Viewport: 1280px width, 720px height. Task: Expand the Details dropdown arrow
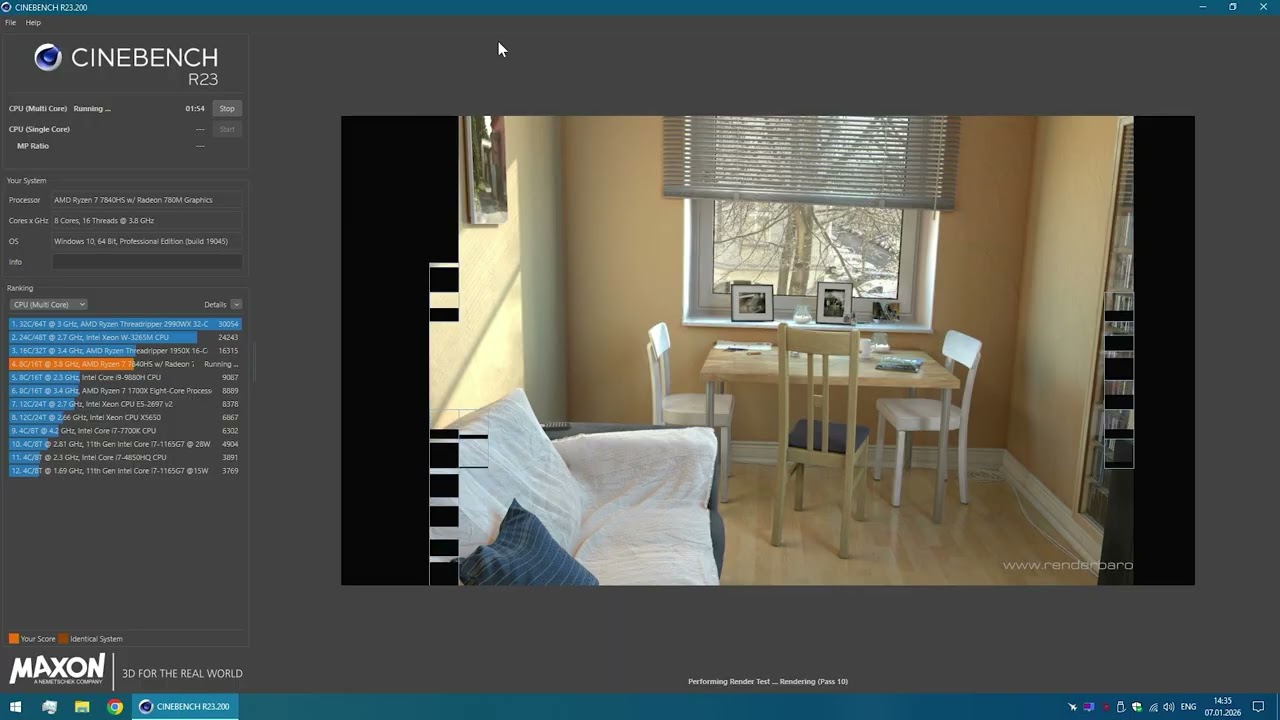(x=236, y=304)
